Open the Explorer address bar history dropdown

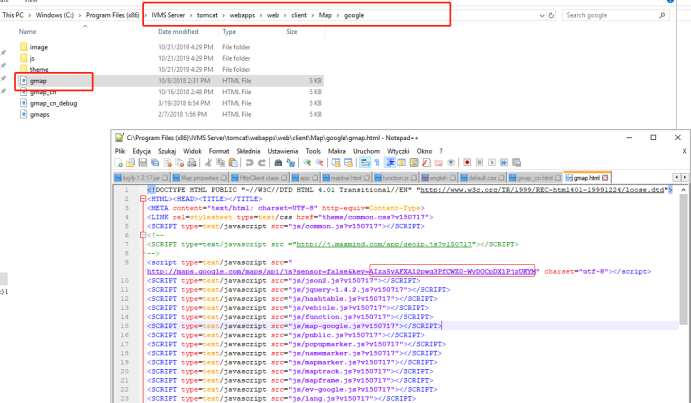coord(542,15)
